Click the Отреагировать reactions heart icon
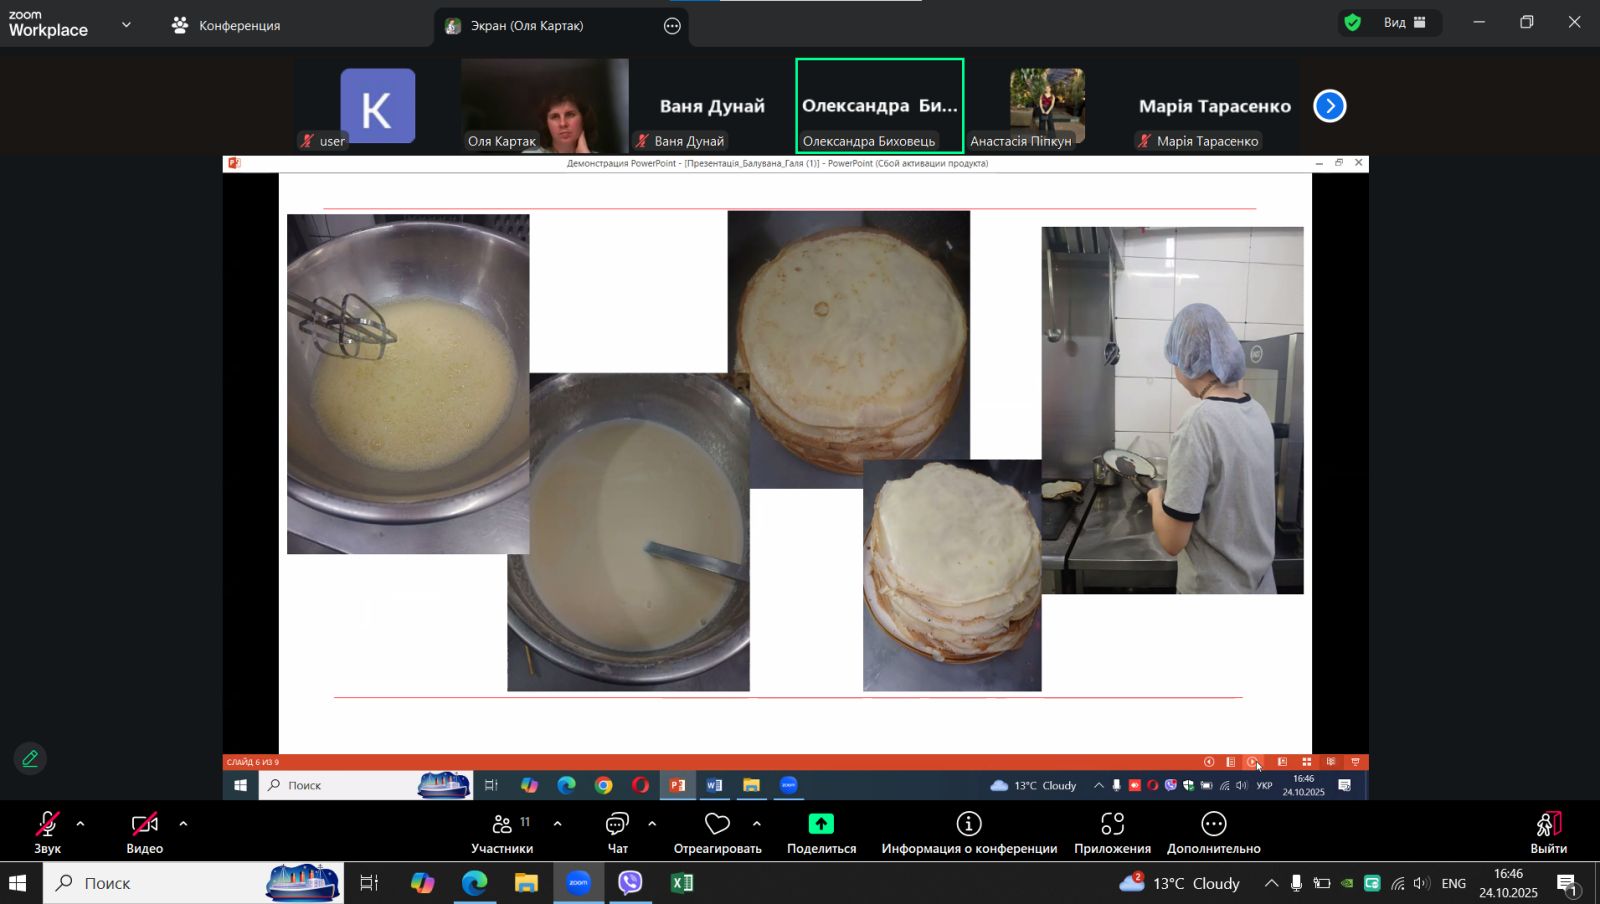The height and width of the screenshot is (904, 1600). [717, 824]
